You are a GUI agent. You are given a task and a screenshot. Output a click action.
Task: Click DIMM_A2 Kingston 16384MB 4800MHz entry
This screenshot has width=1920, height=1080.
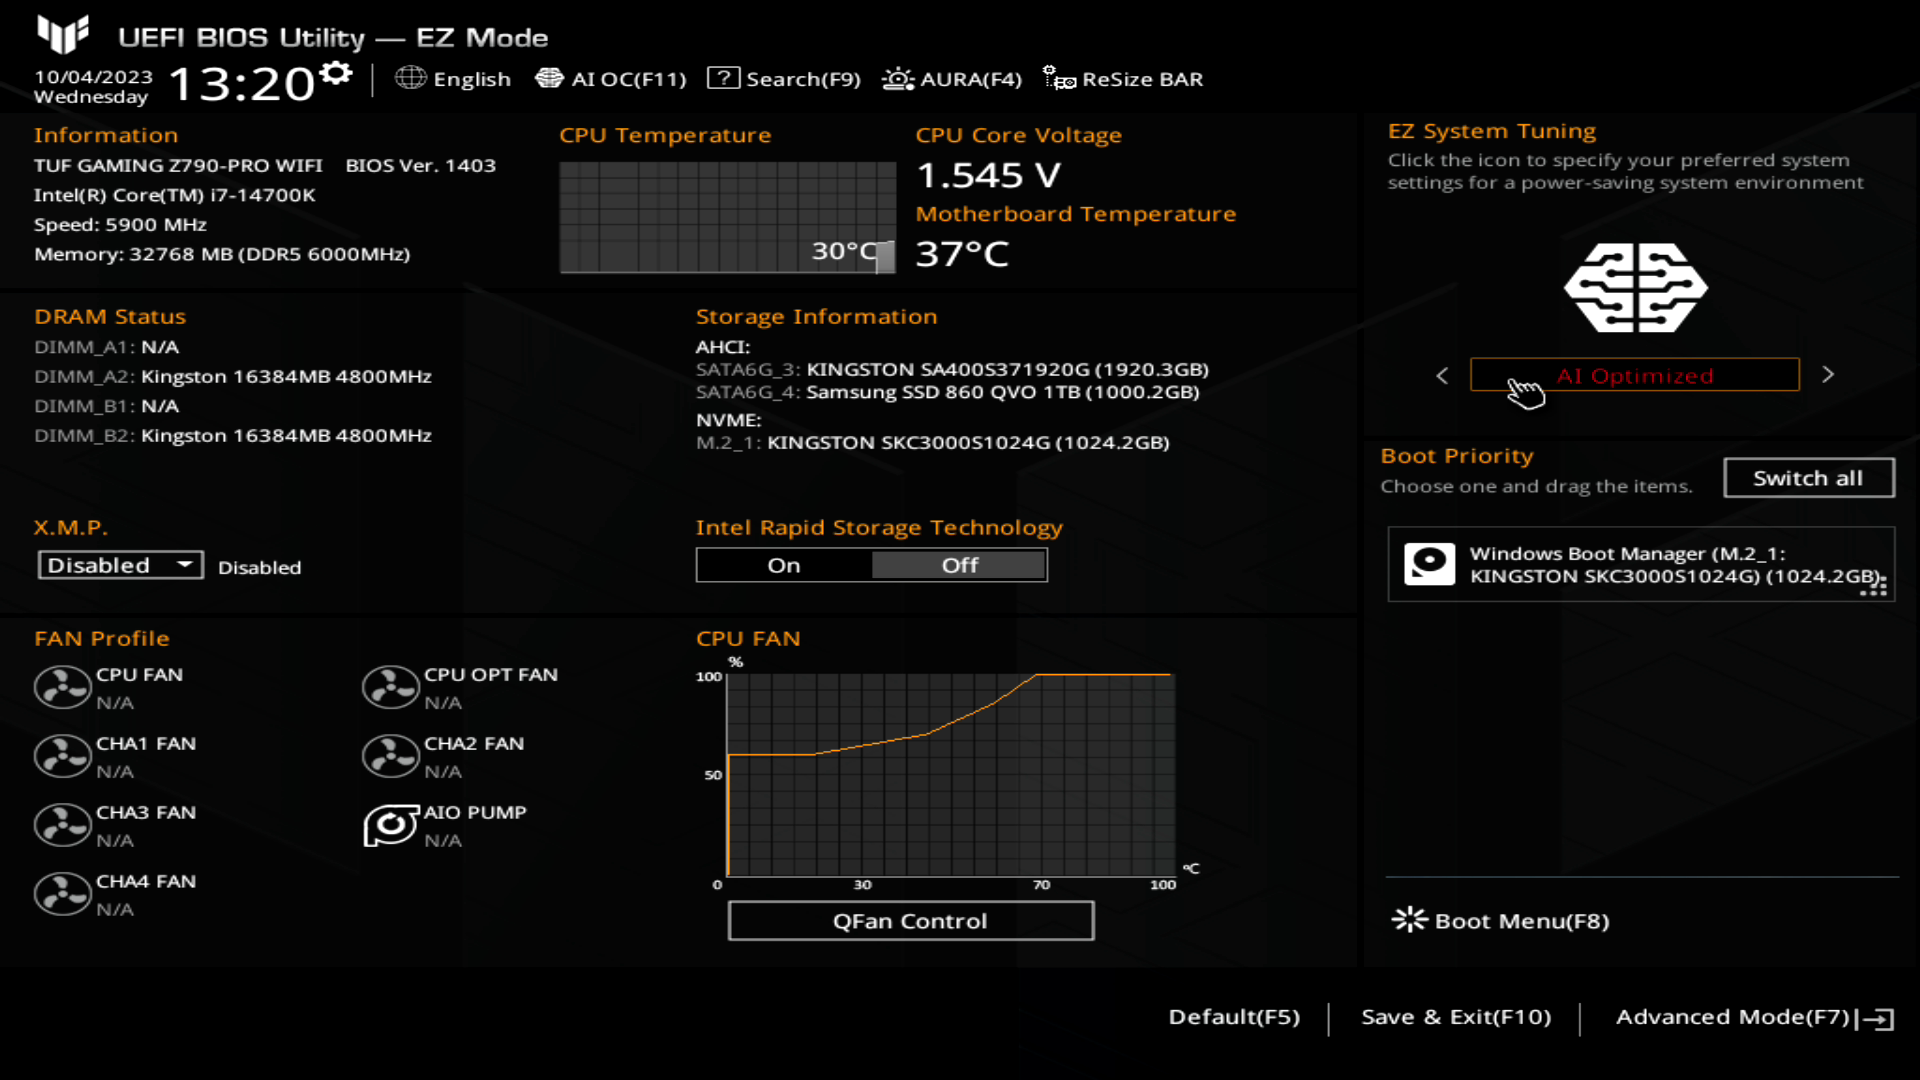pyautogui.click(x=233, y=377)
